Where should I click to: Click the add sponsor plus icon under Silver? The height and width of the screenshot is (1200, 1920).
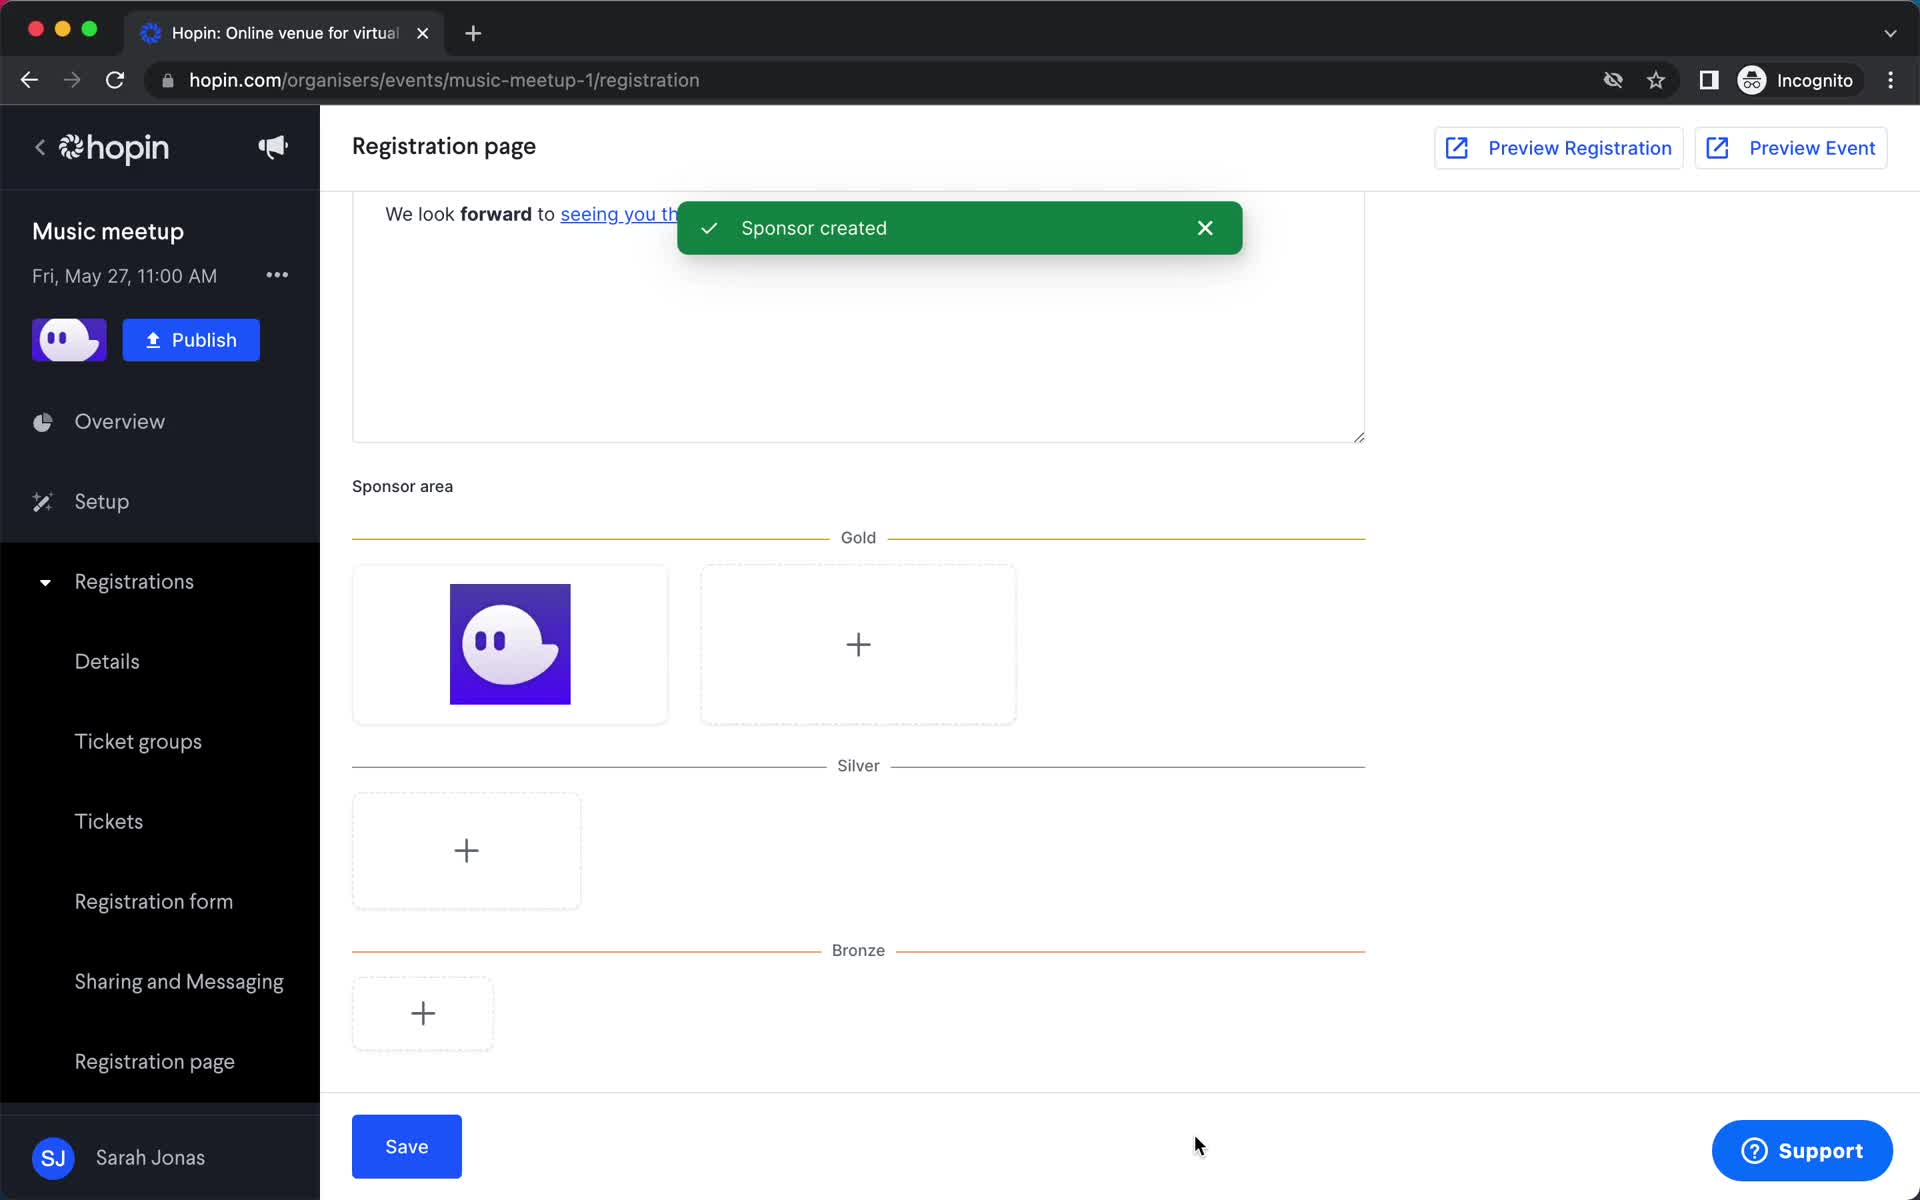[x=467, y=850]
